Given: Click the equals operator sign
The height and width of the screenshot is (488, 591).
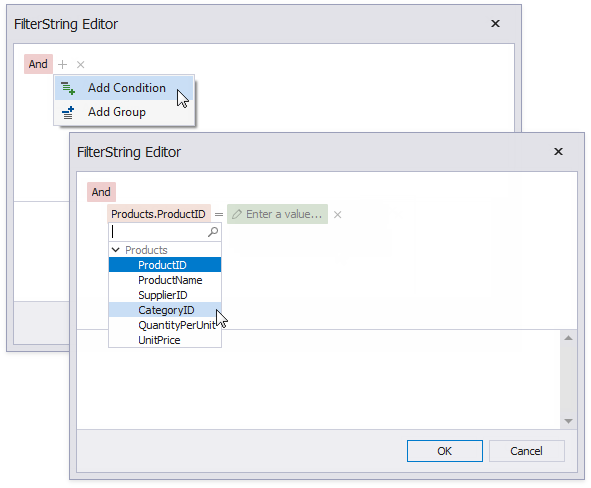Looking at the screenshot, I should [219, 214].
